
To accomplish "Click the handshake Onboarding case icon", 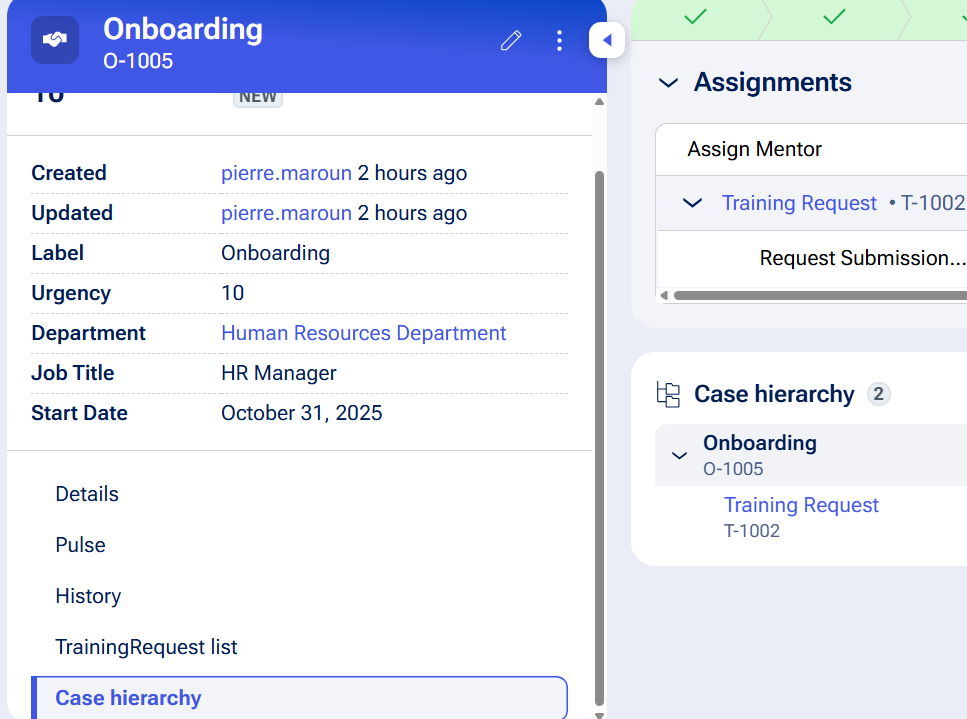I will [55, 41].
